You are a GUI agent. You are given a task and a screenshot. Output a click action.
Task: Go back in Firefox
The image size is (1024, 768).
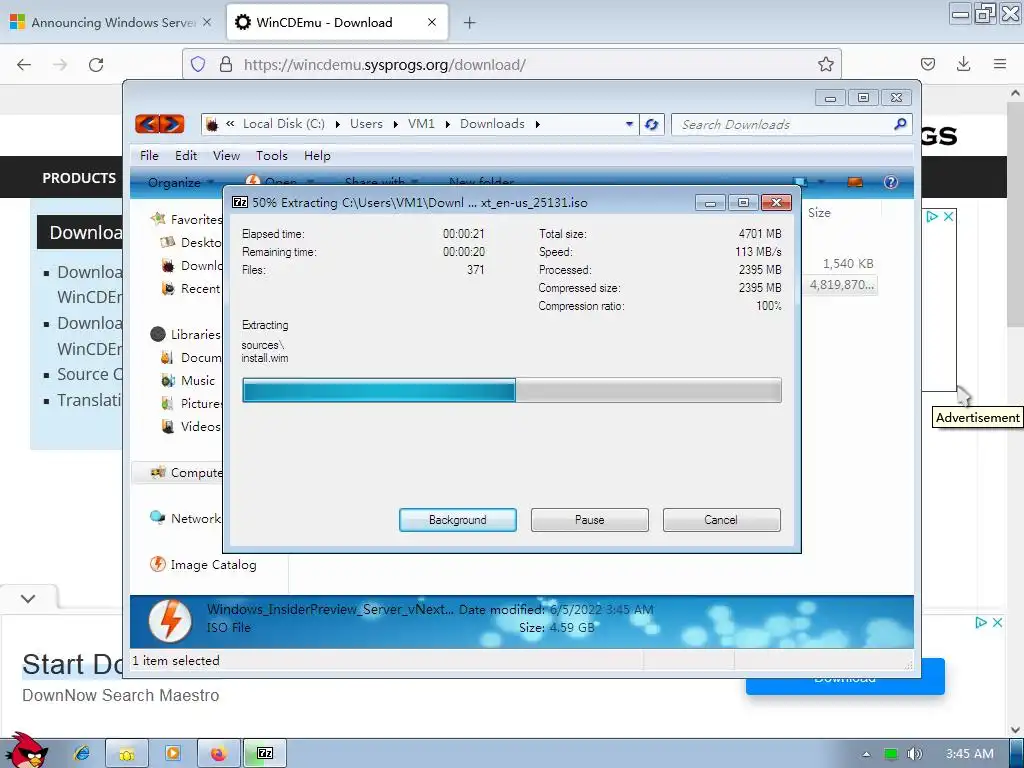pos(24,65)
